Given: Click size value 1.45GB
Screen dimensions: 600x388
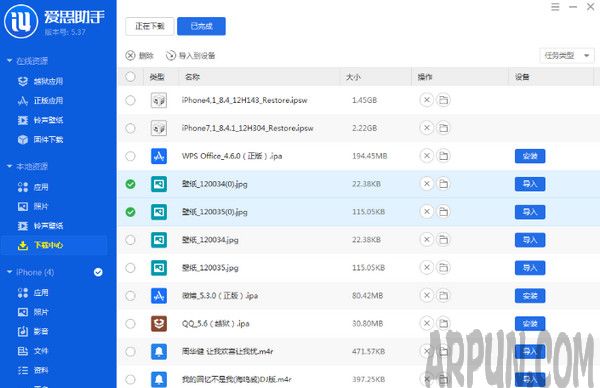Looking at the screenshot, I should [364, 100].
